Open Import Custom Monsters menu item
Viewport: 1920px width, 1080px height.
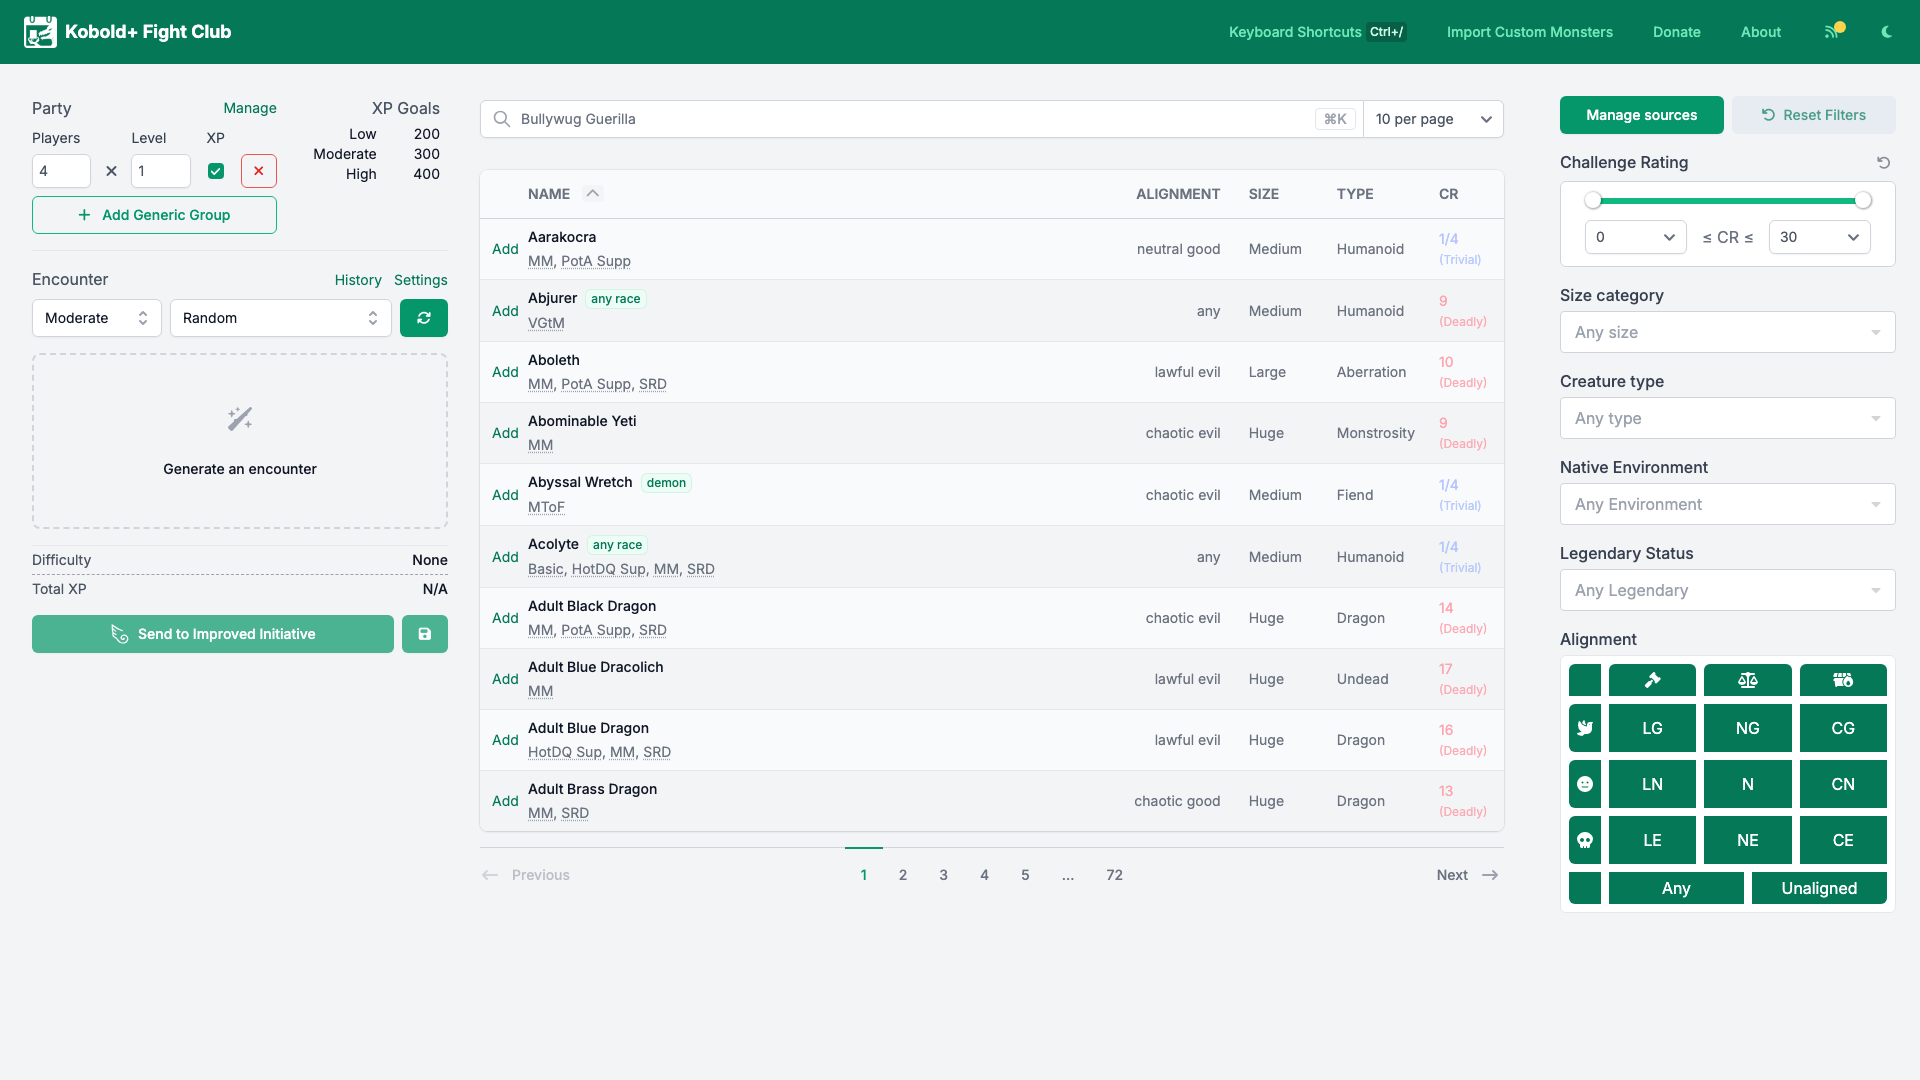pos(1529,32)
